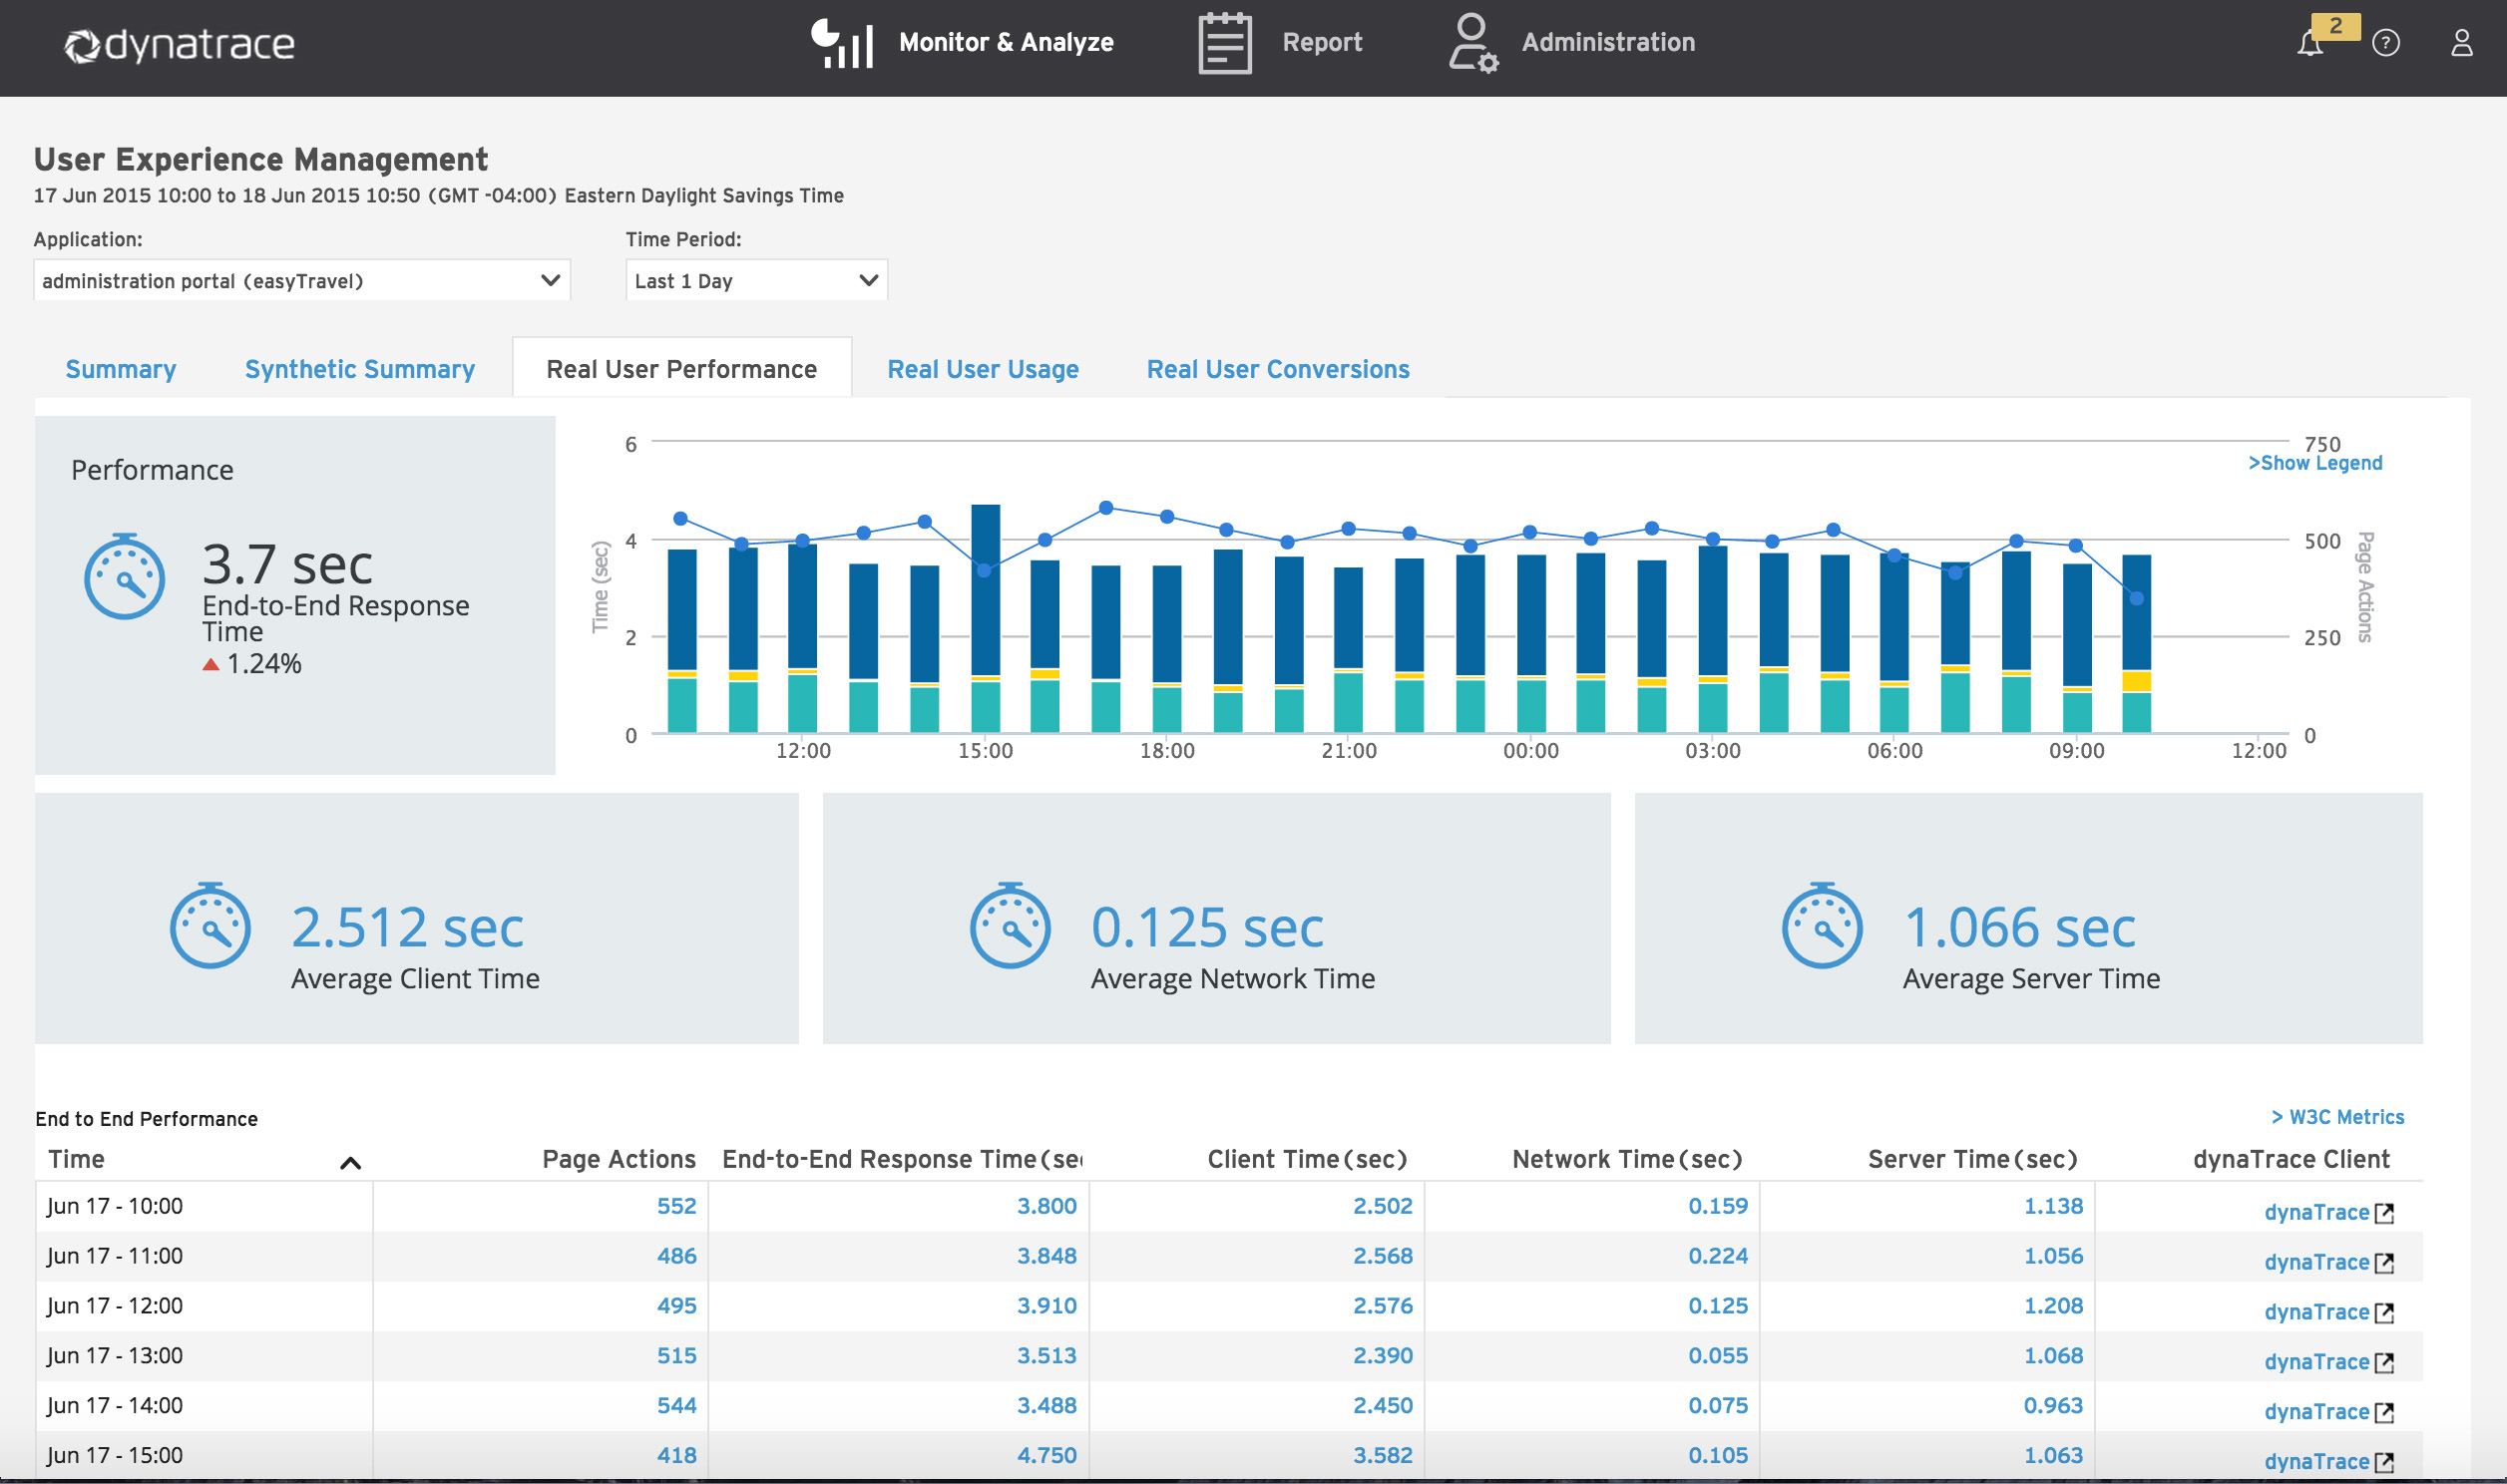2507x1484 pixels.
Task: Select Real User Performance tab
Action: [682, 369]
